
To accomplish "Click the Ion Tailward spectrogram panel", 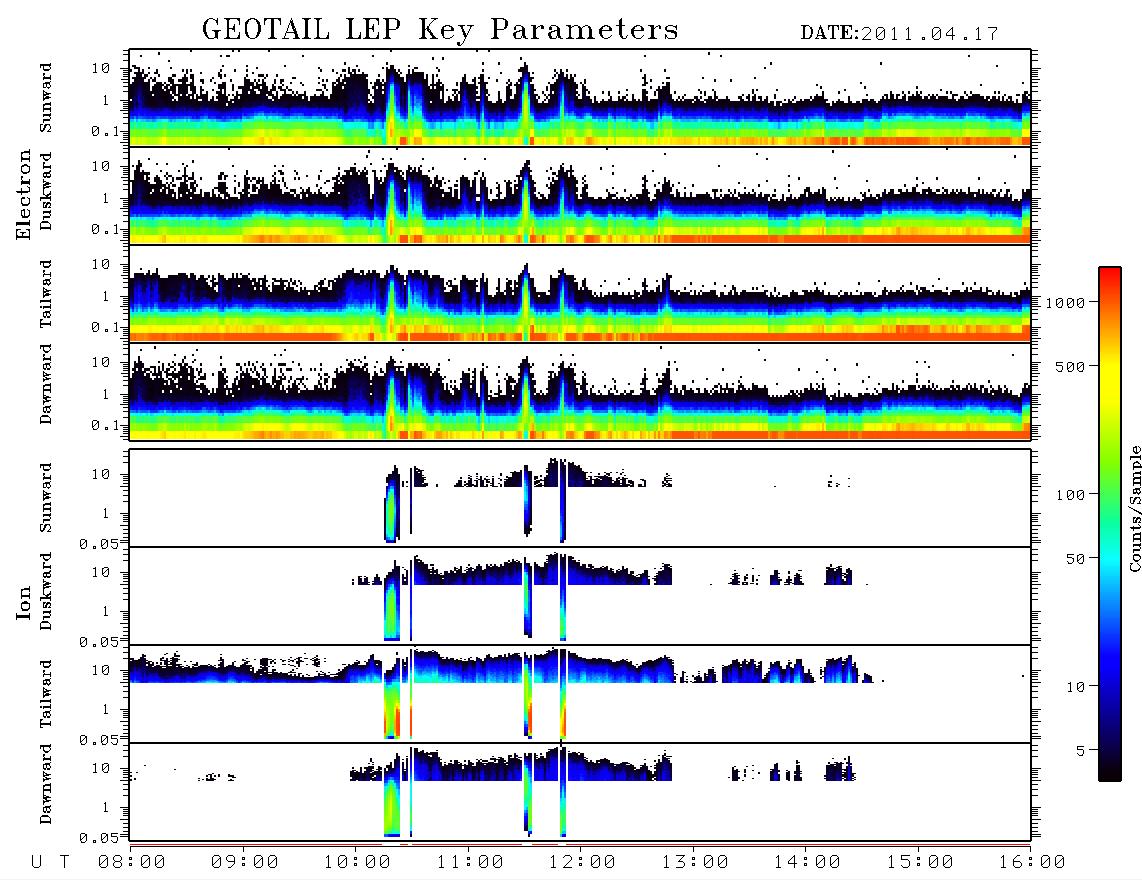I will coord(580,694).
